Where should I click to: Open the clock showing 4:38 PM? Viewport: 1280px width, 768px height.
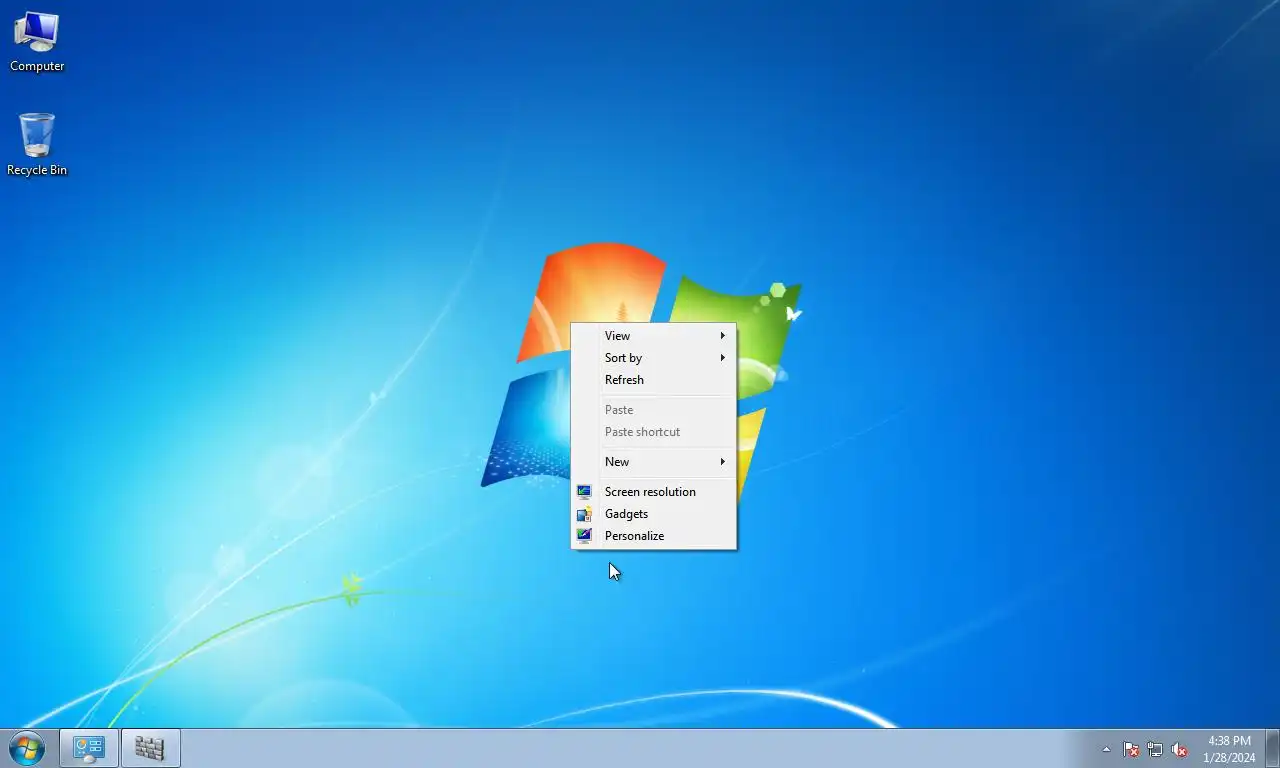(1229, 749)
